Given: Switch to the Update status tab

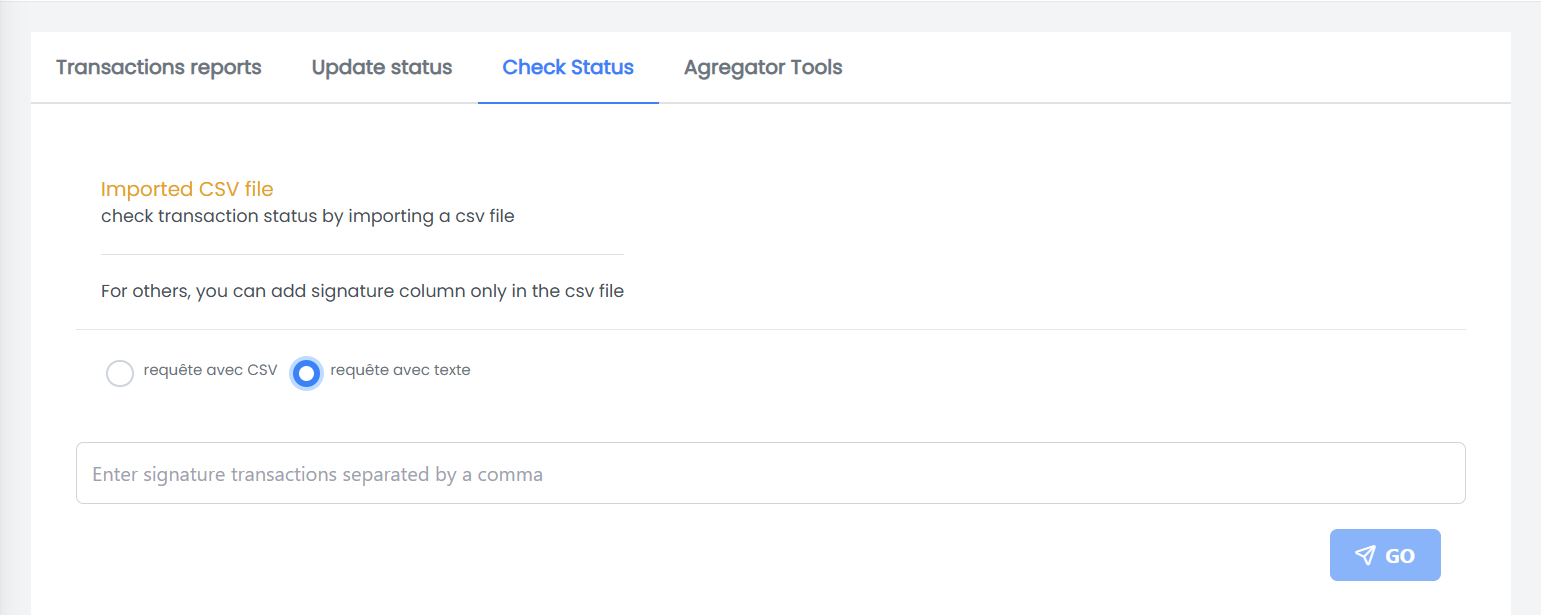Looking at the screenshot, I should (381, 67).
